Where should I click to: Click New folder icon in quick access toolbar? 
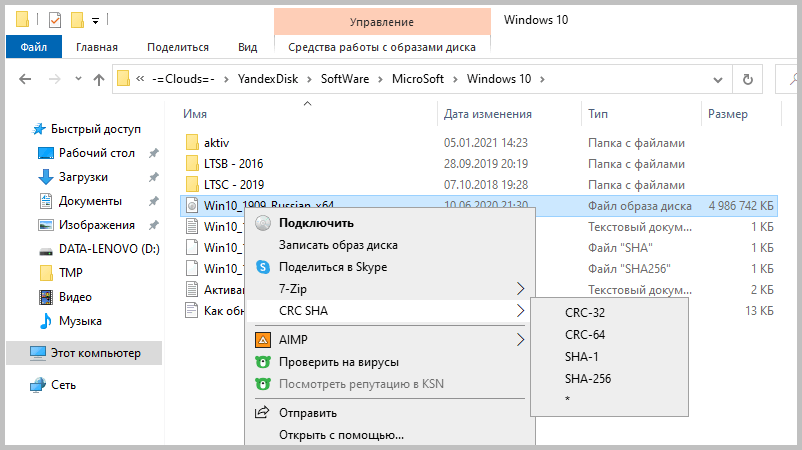coord(77,20)
